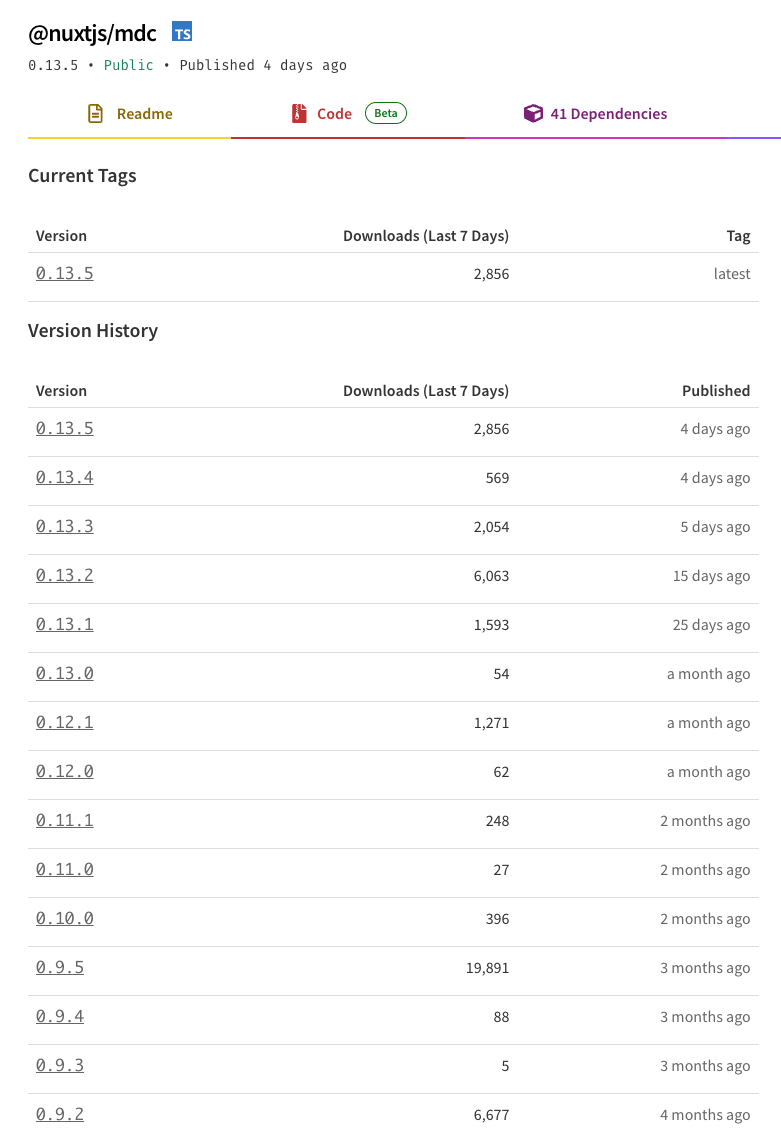Click version 0.13.0 link
Image resolution: width=781 pixels, height=1134 pixels.
(x=65, y=673)
